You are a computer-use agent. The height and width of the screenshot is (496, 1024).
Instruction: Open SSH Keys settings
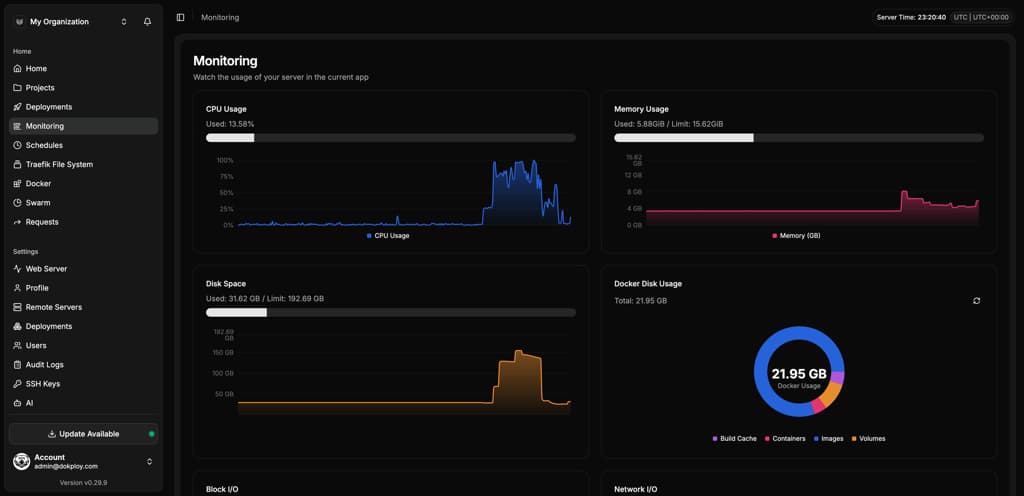(x=84, y=384)
